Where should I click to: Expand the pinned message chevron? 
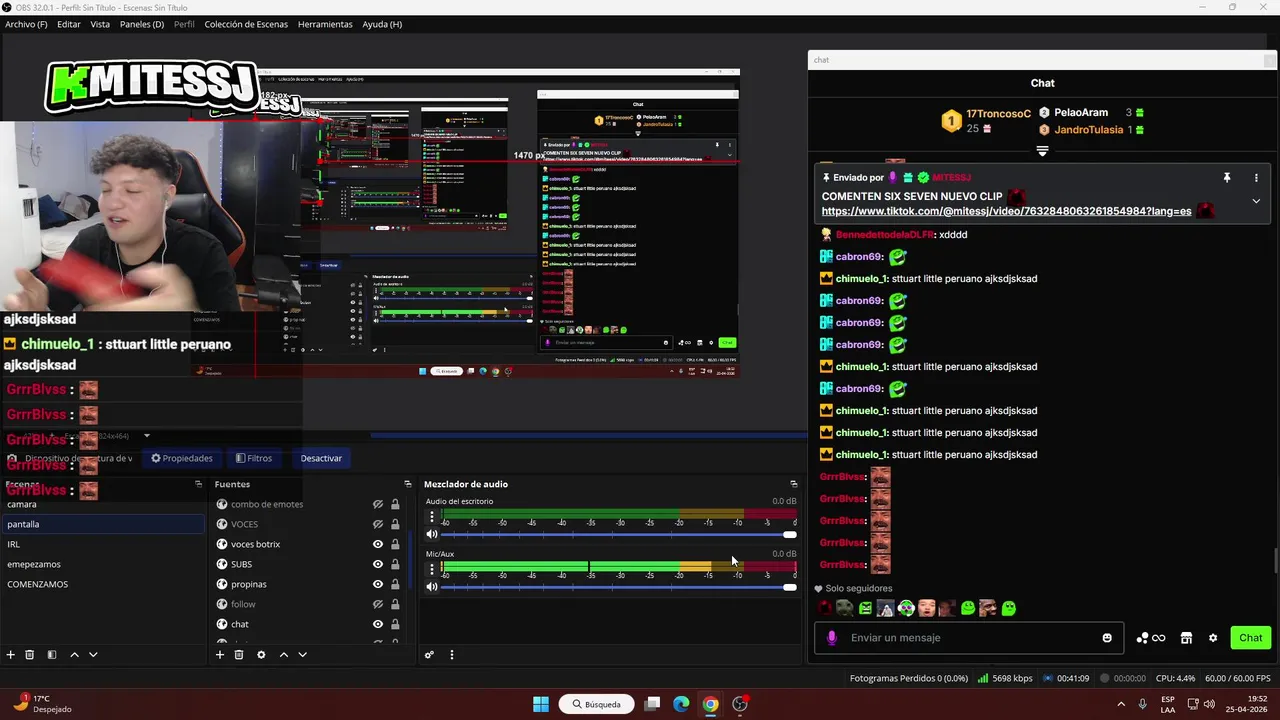tap(1256, 201)
